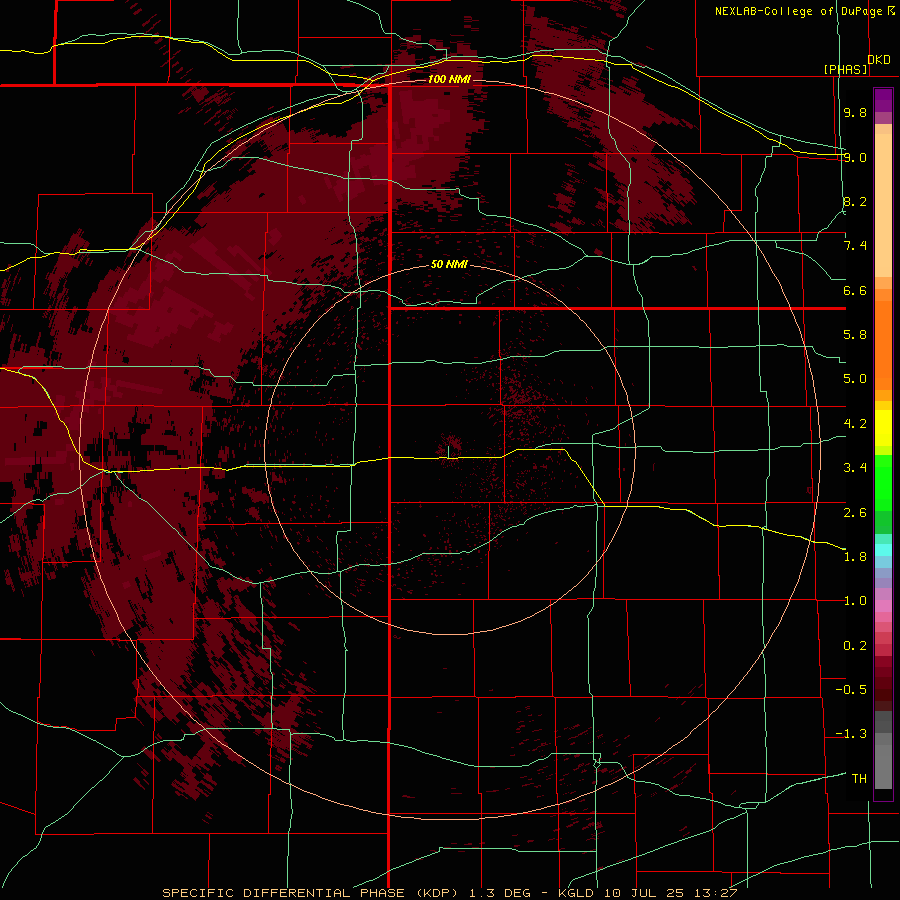Click the 2.6 legend value
900x900 pixels.
point(855,513)
